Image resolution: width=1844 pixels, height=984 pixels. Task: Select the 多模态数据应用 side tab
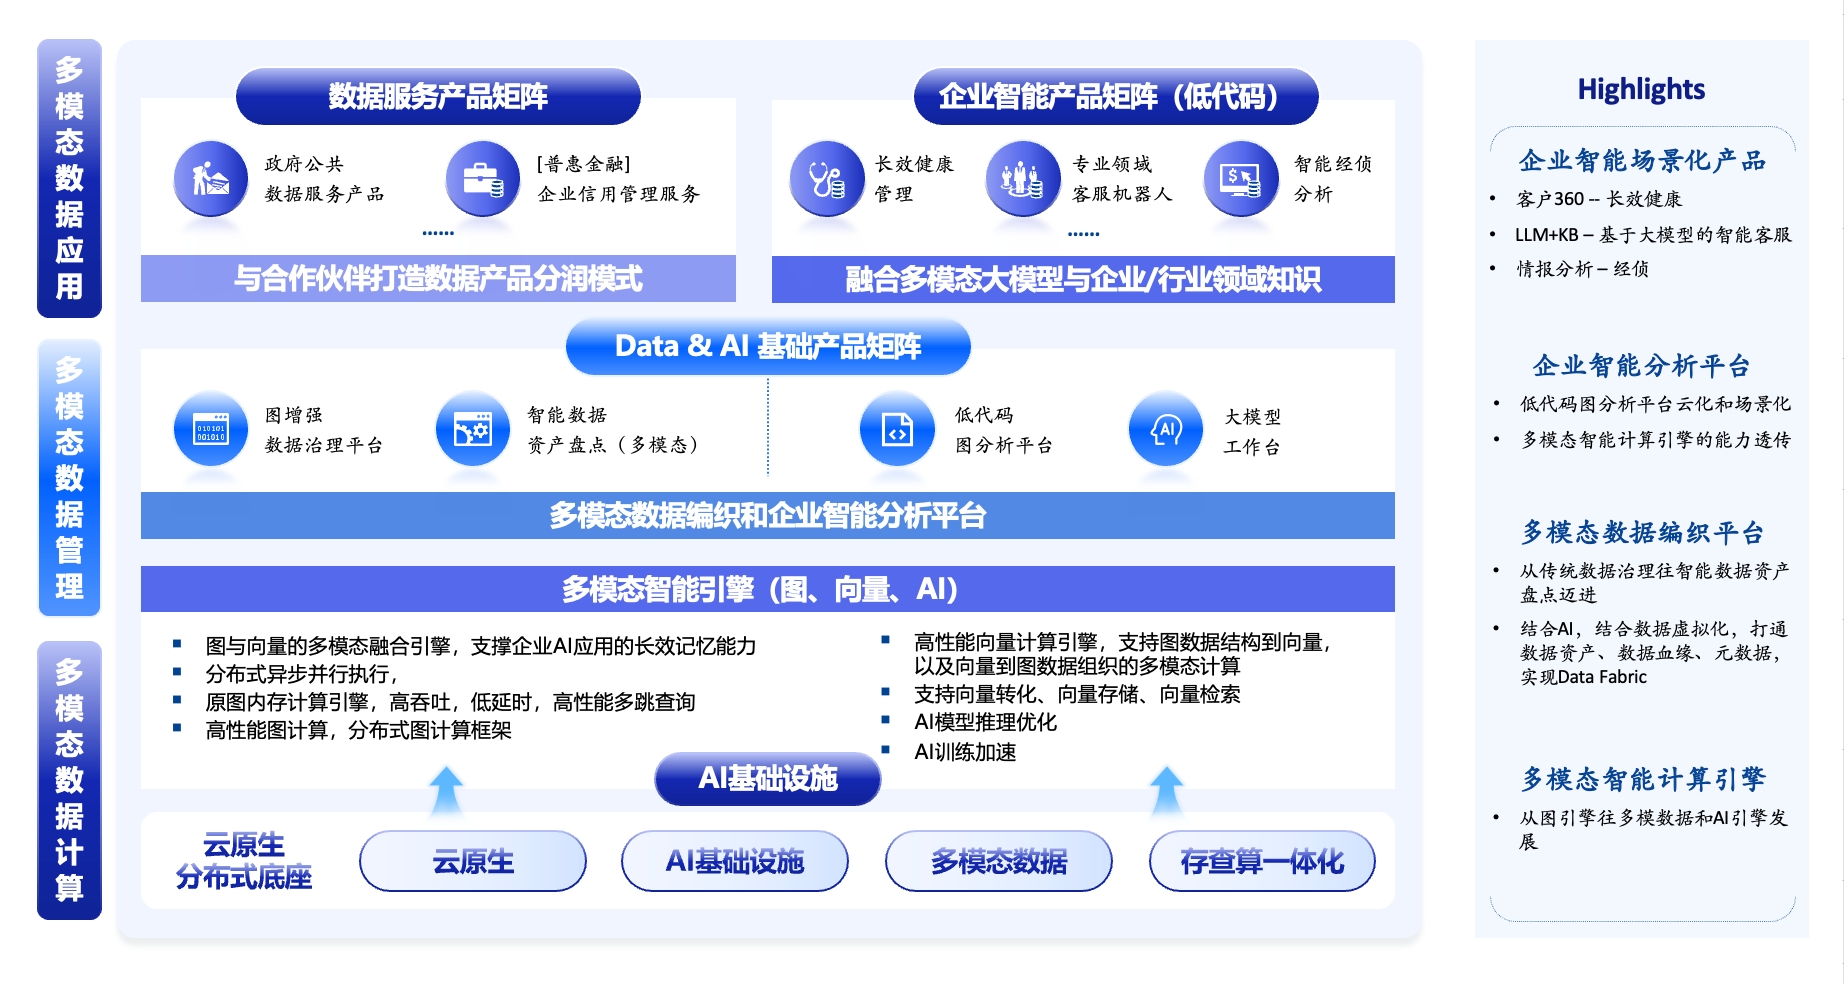point(69,178)
